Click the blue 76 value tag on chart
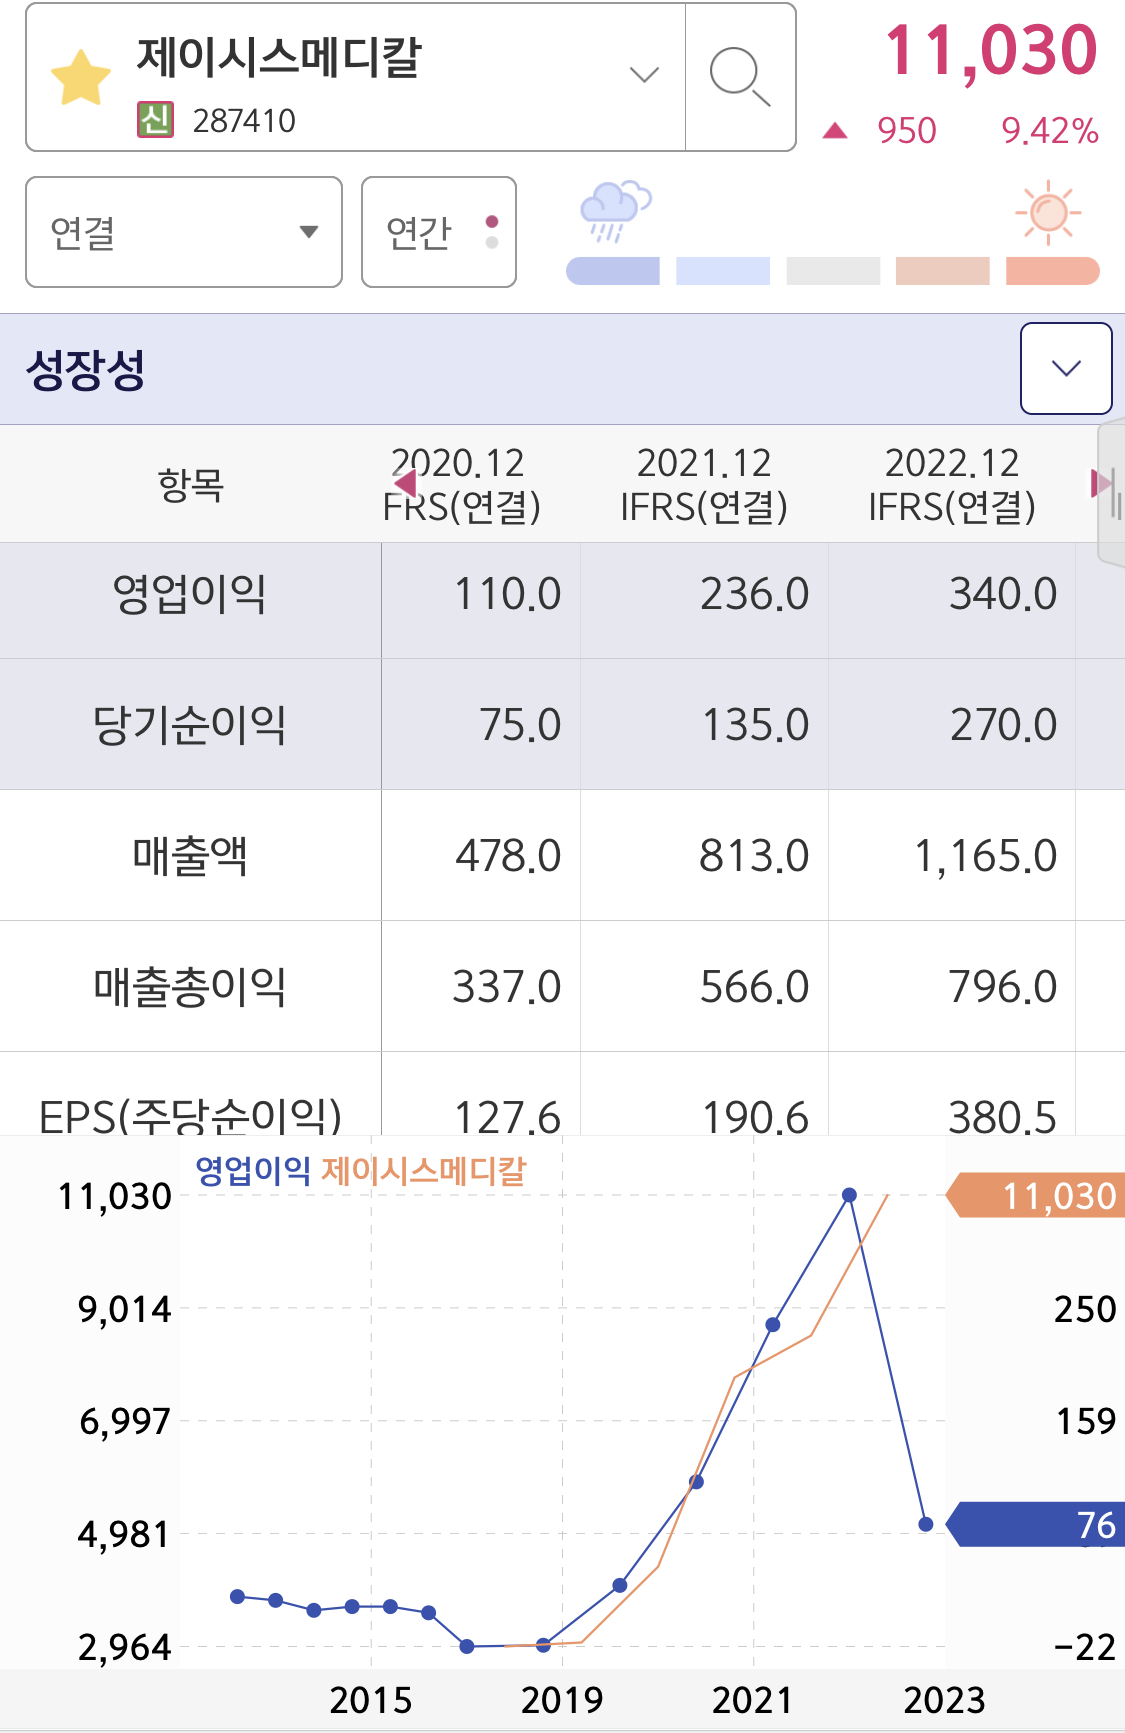This screenshot has width=1125, height=1733. tap(1035, 1524)
